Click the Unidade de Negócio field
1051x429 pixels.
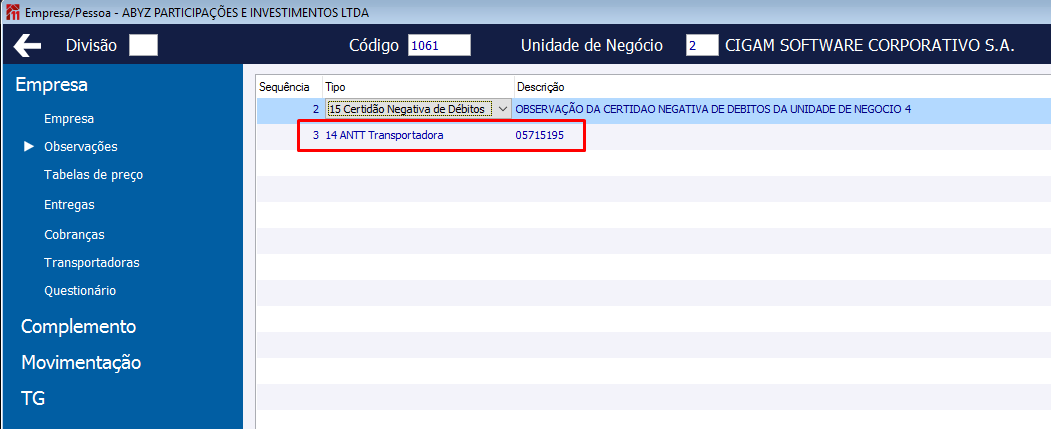702,46
